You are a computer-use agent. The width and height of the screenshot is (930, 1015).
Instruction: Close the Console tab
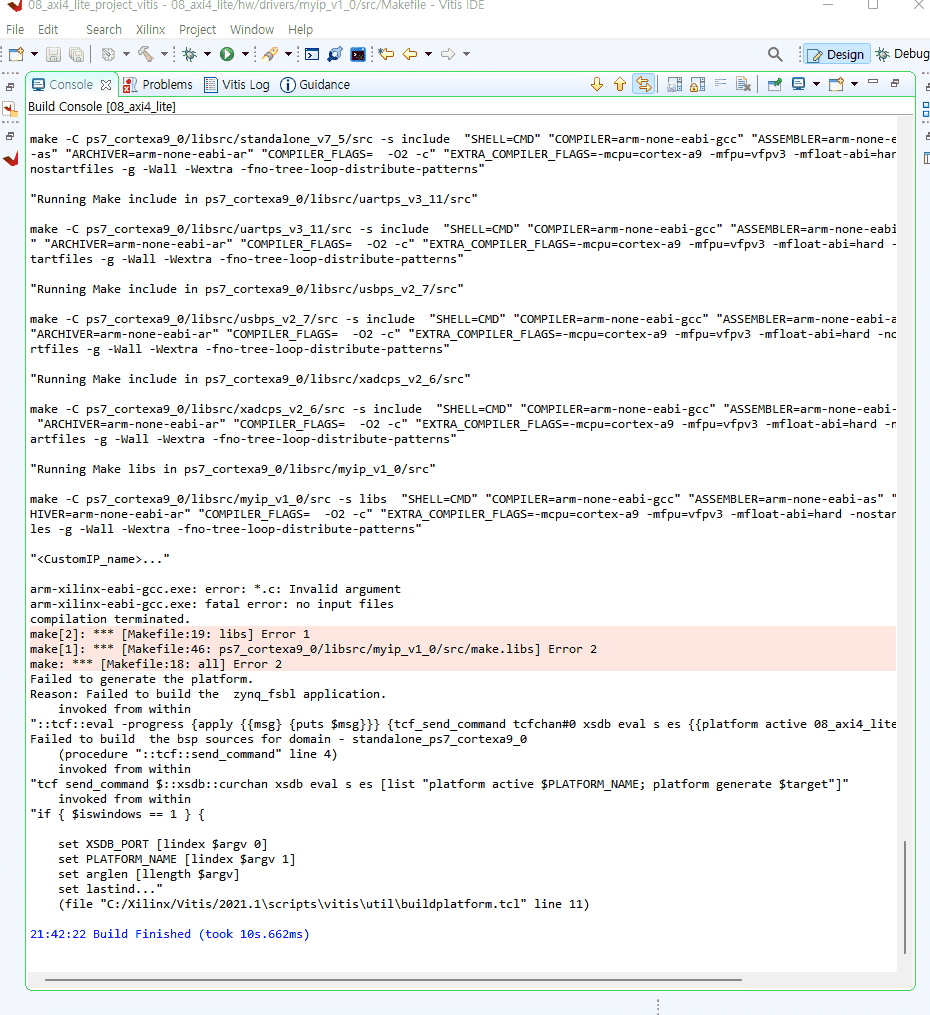[x=106, y=85]
